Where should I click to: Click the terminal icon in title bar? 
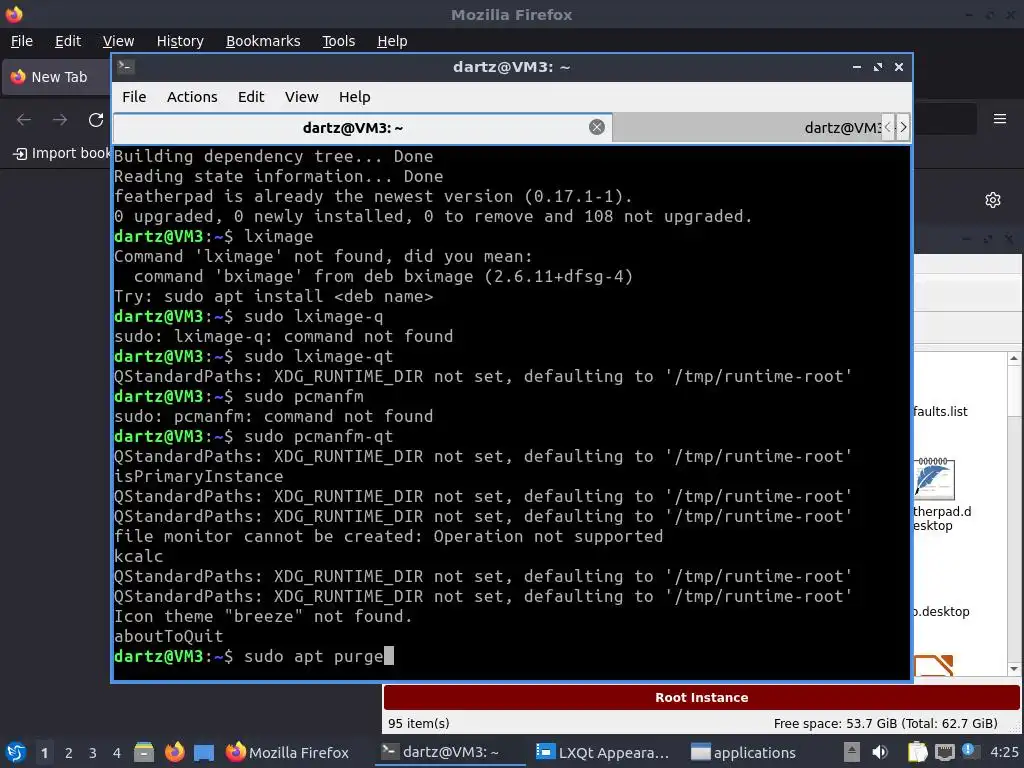[126, 67]
